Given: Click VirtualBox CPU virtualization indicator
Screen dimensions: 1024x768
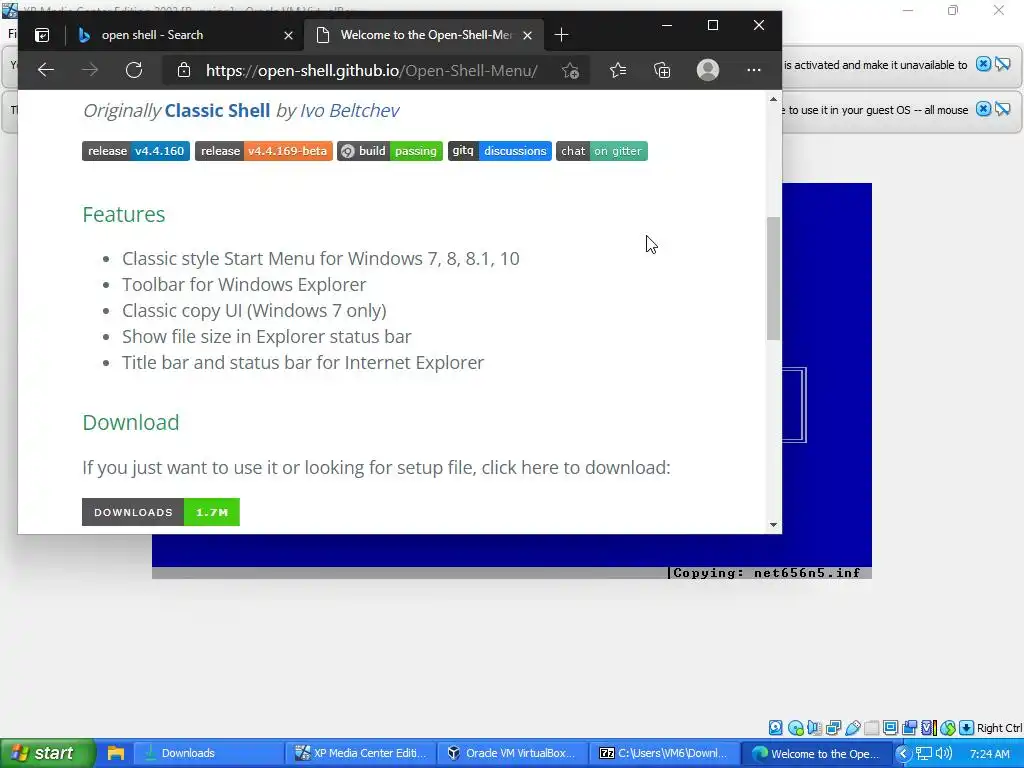Looking at the screenshot, I should (x=929, y=728).
